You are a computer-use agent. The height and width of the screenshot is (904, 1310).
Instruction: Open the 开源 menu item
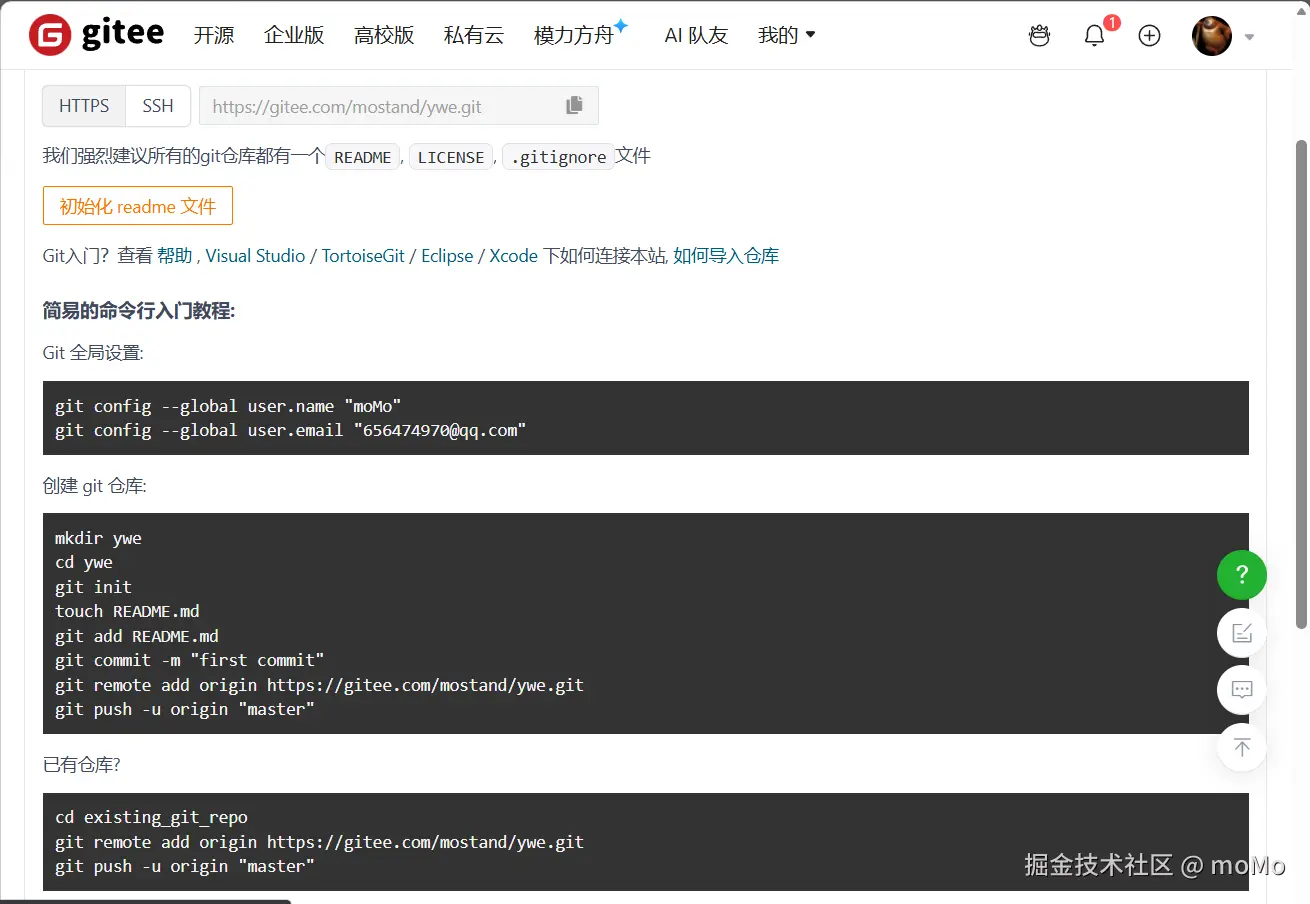pos(214,36)
